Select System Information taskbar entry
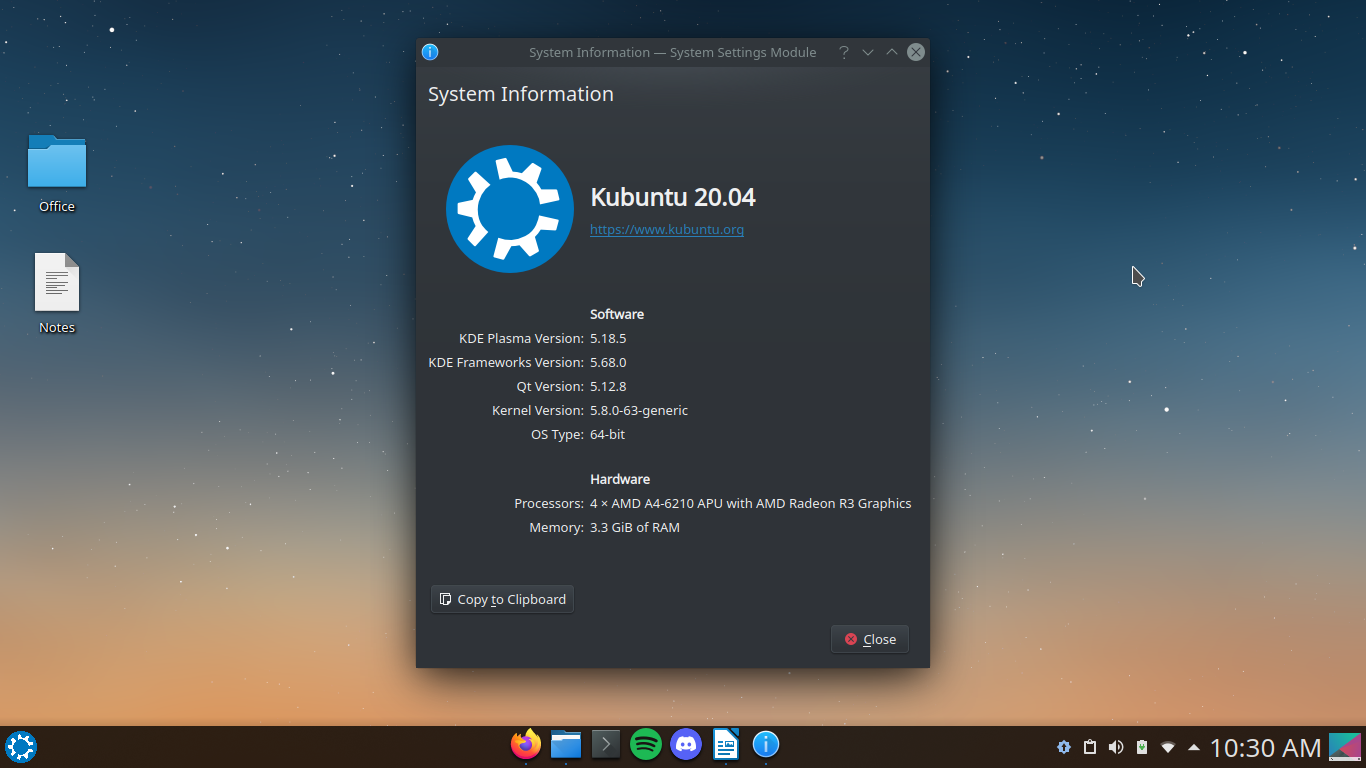Image resolution: width=1366 pixels, height=768 pixels. [766, 744]
